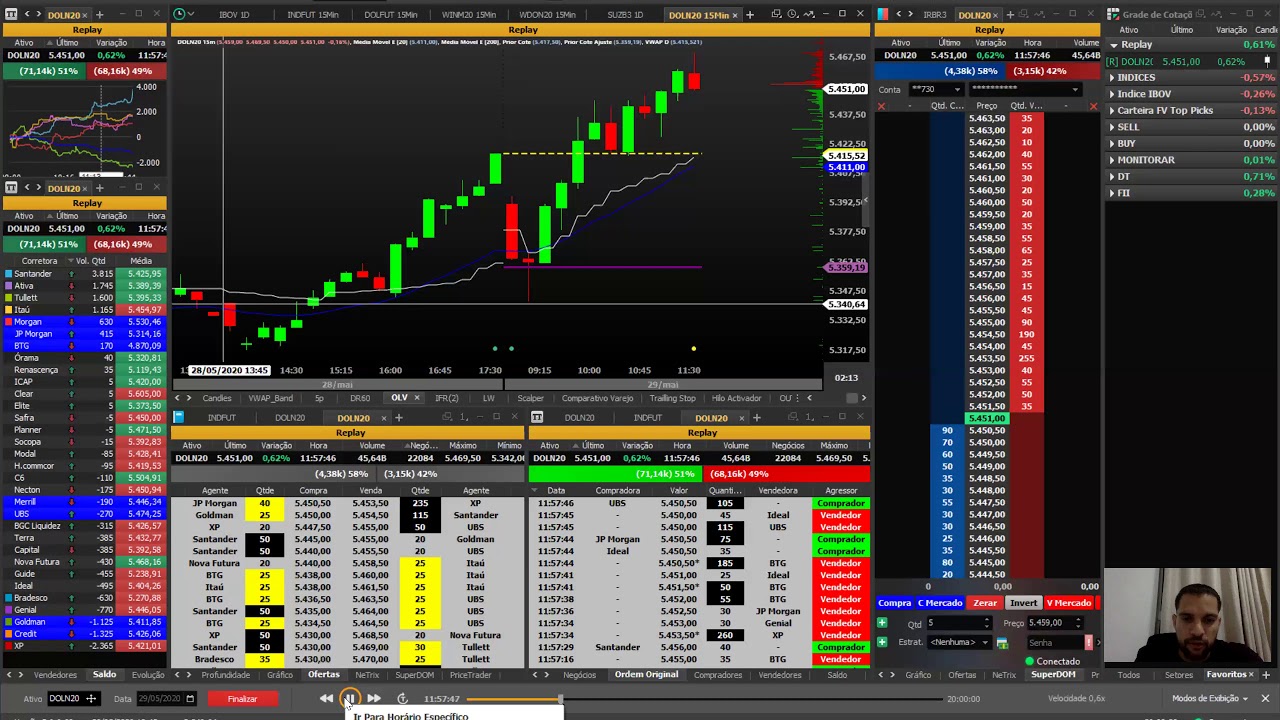Select the VWAP_Band indicator tab

coord(270,398)
